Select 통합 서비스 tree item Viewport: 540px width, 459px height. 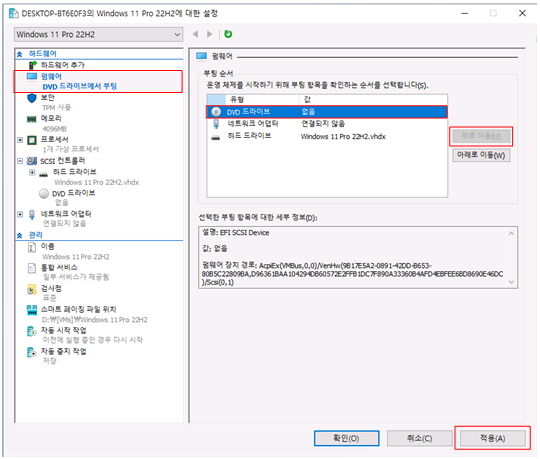point(59,268)
